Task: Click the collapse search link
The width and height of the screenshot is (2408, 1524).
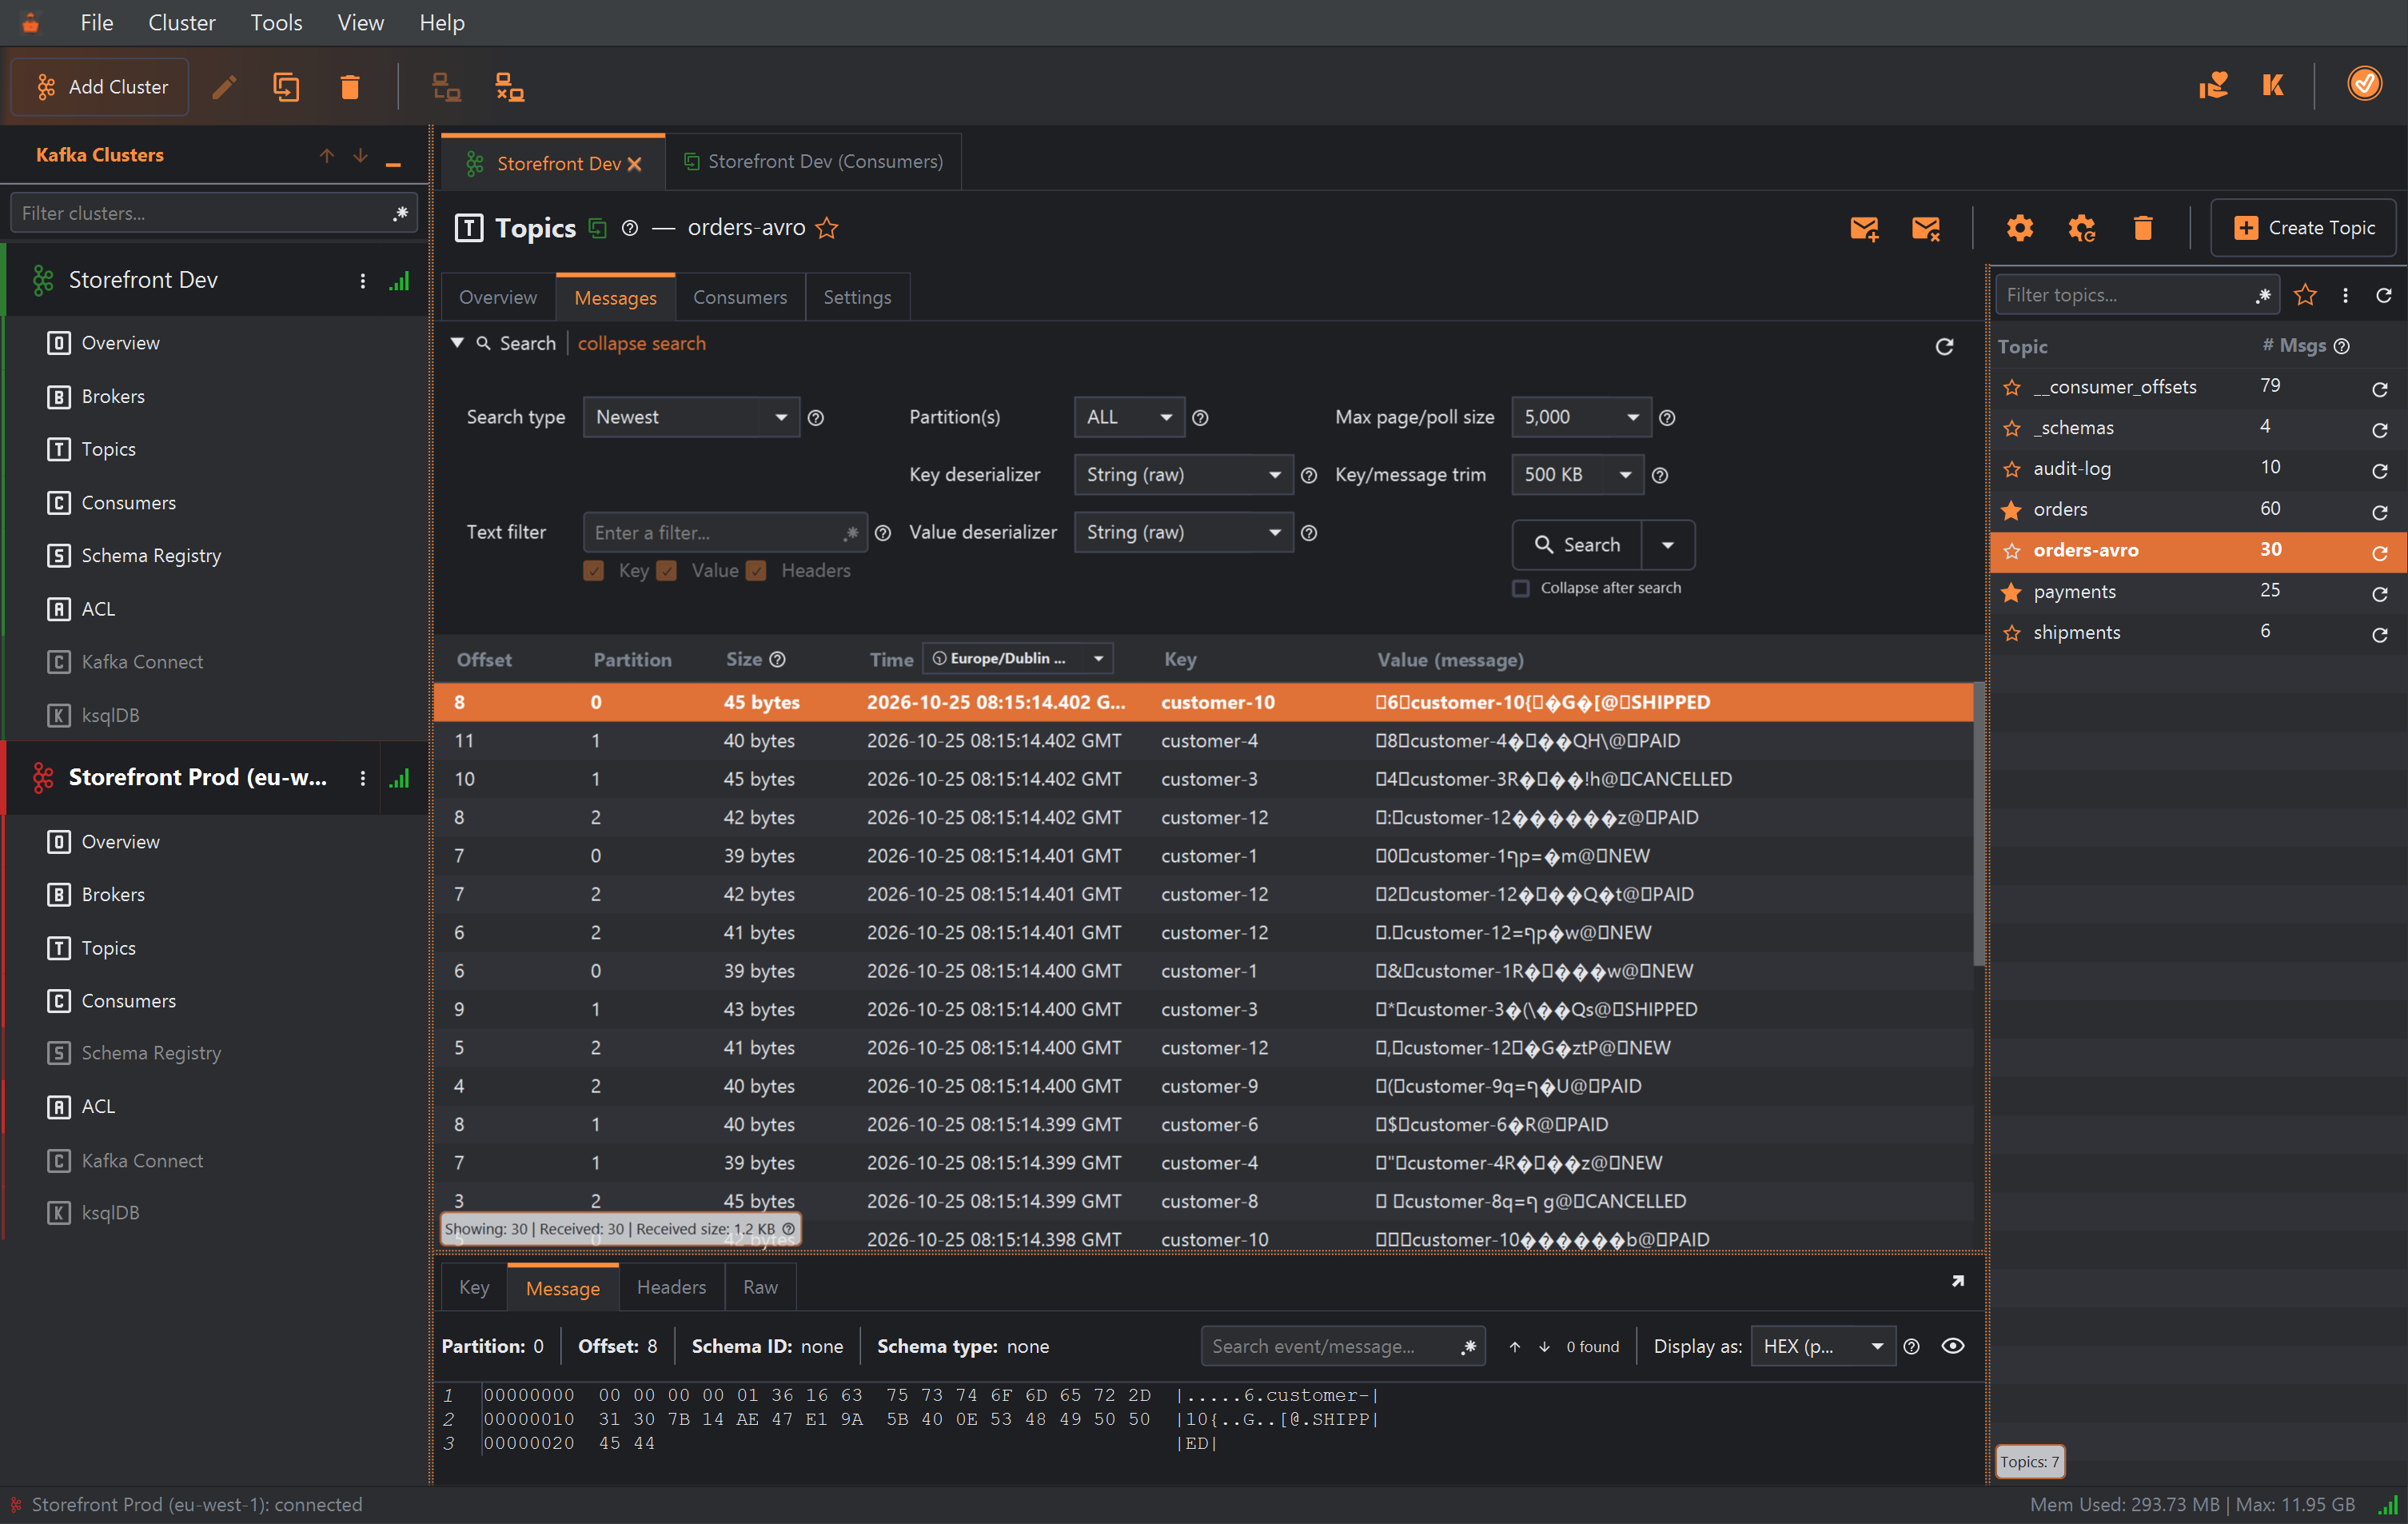Action: pyautogui.click(x=641, y=343)
